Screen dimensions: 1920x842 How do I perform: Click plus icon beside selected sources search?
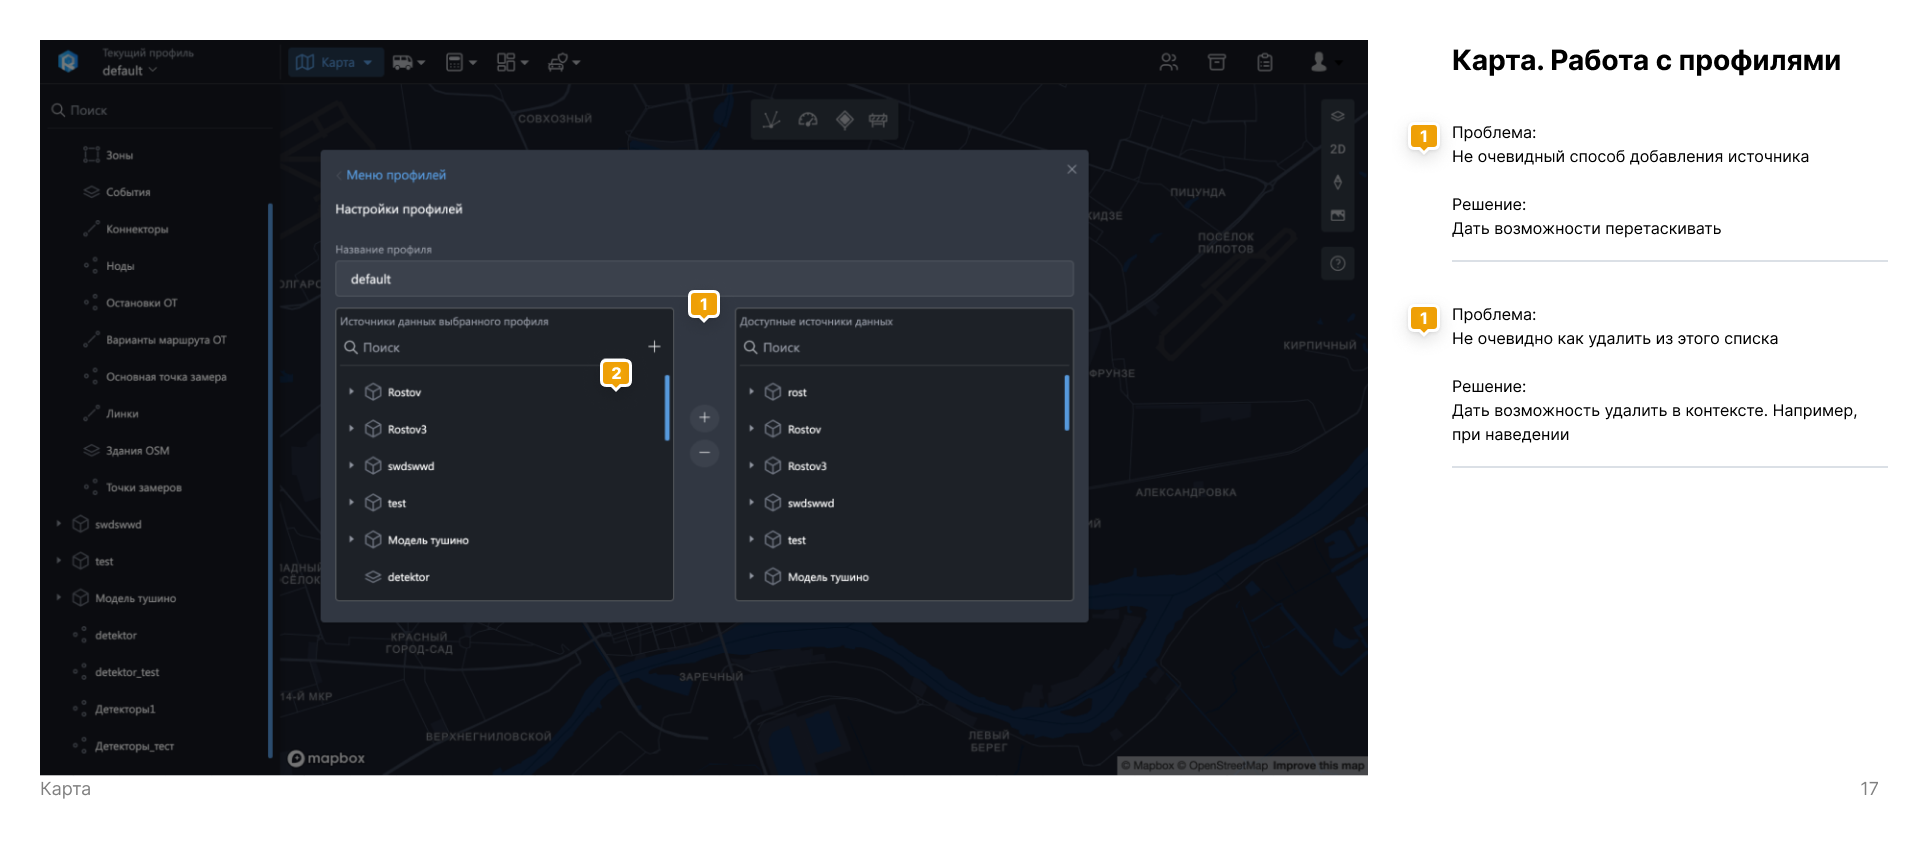tap(654, 346)
